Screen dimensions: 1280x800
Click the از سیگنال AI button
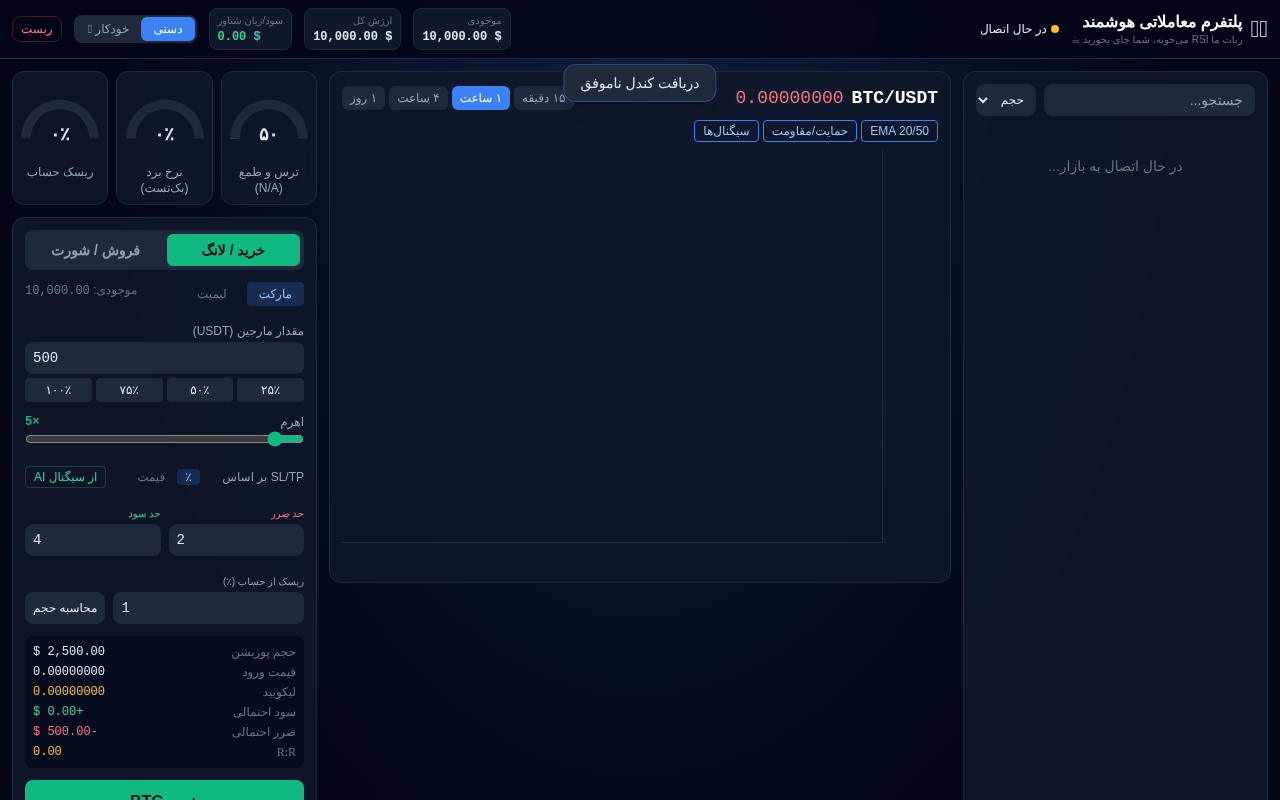pyautogui.click(x=65, y=477)
